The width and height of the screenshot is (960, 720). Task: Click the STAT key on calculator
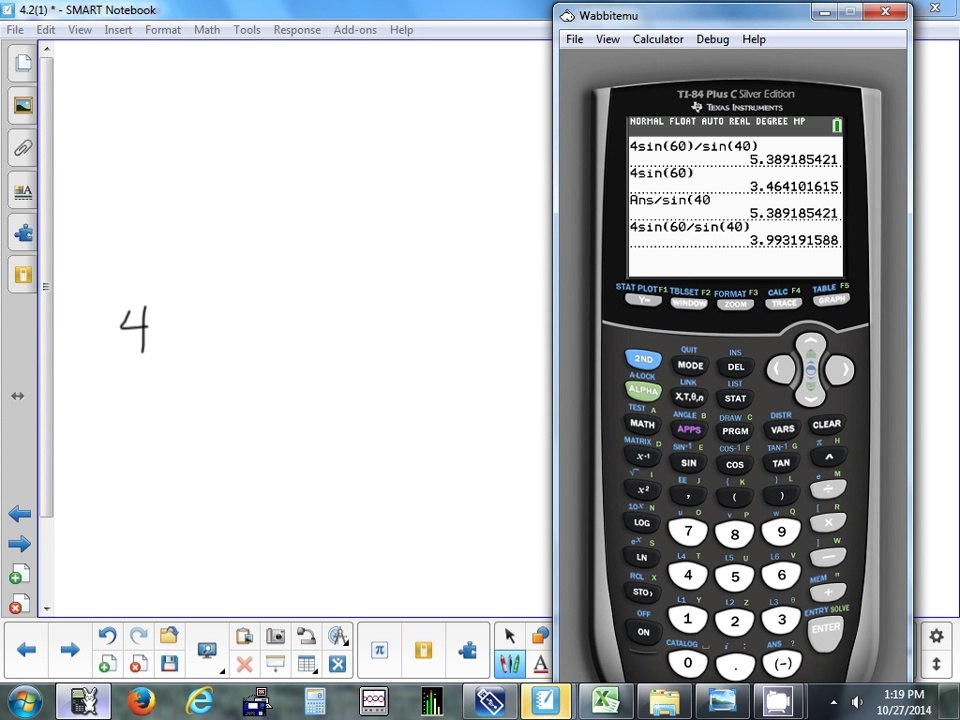tap(735, 399)
